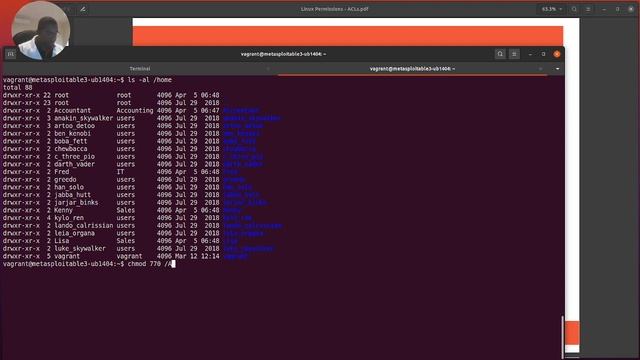Select the kylo_ren directory row

(x=128, y=218)
